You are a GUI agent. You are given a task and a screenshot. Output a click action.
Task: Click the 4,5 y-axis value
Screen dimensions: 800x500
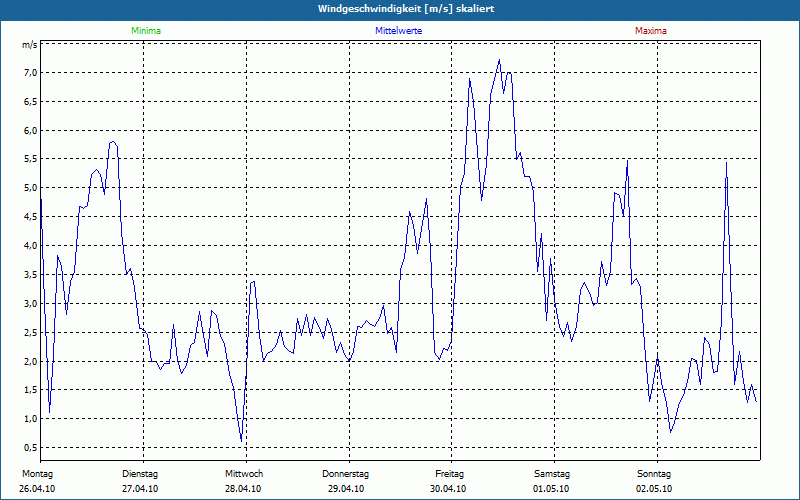pyautogui.click(x=30, y=217)
